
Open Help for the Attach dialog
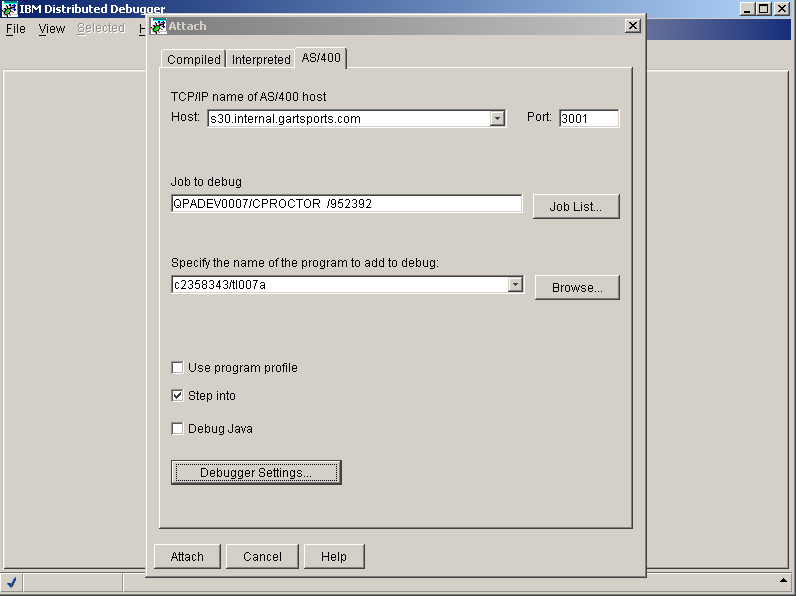pyautogui.click(x=334, y=556)
